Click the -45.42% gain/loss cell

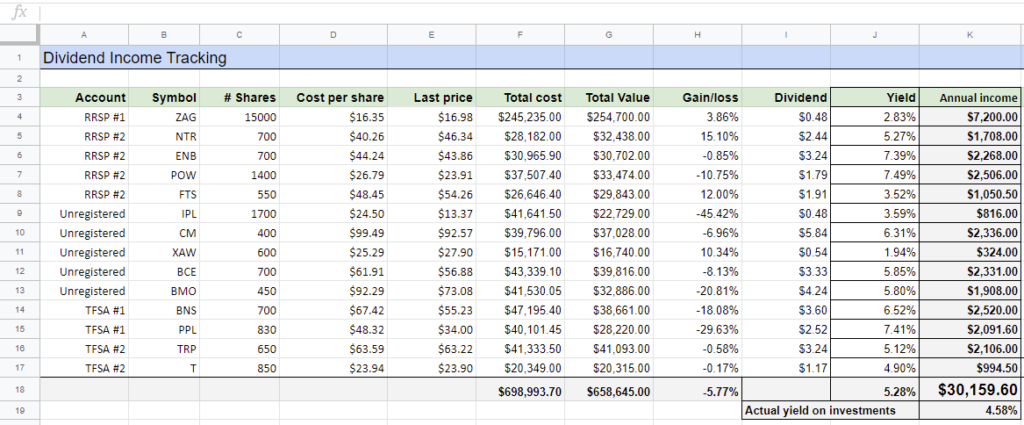(697, 213)
